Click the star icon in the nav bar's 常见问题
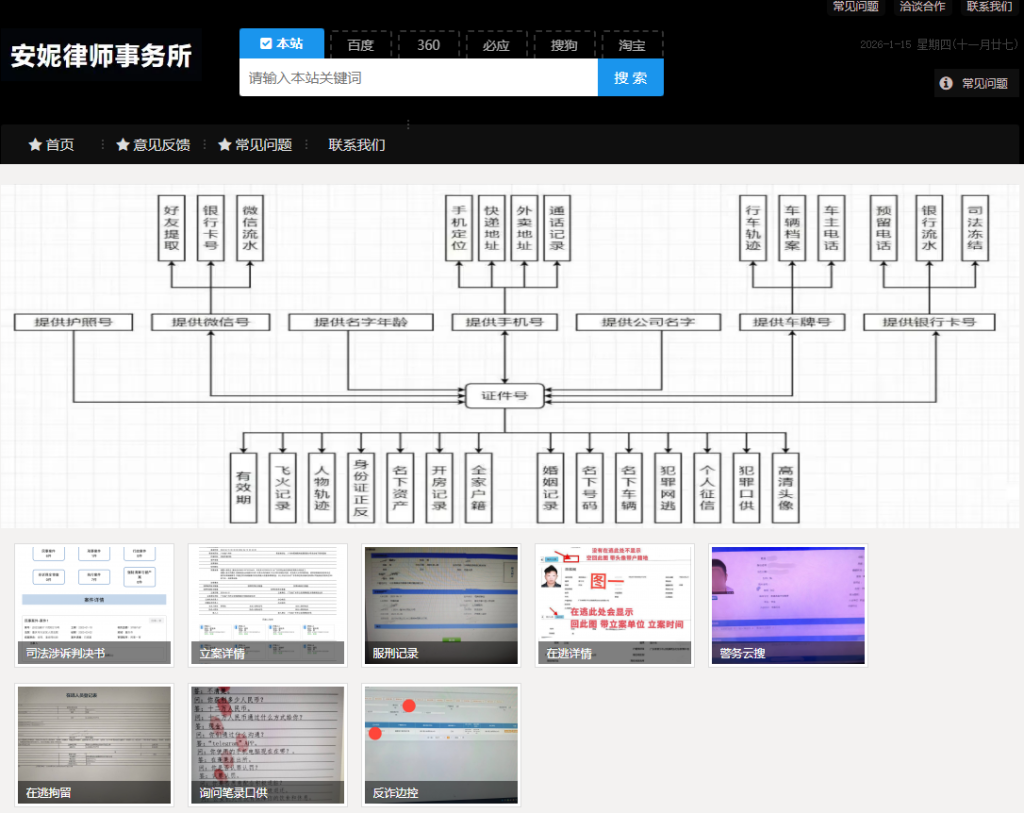1024x813 pixels. pyautogui.click(x=225, y=145)
